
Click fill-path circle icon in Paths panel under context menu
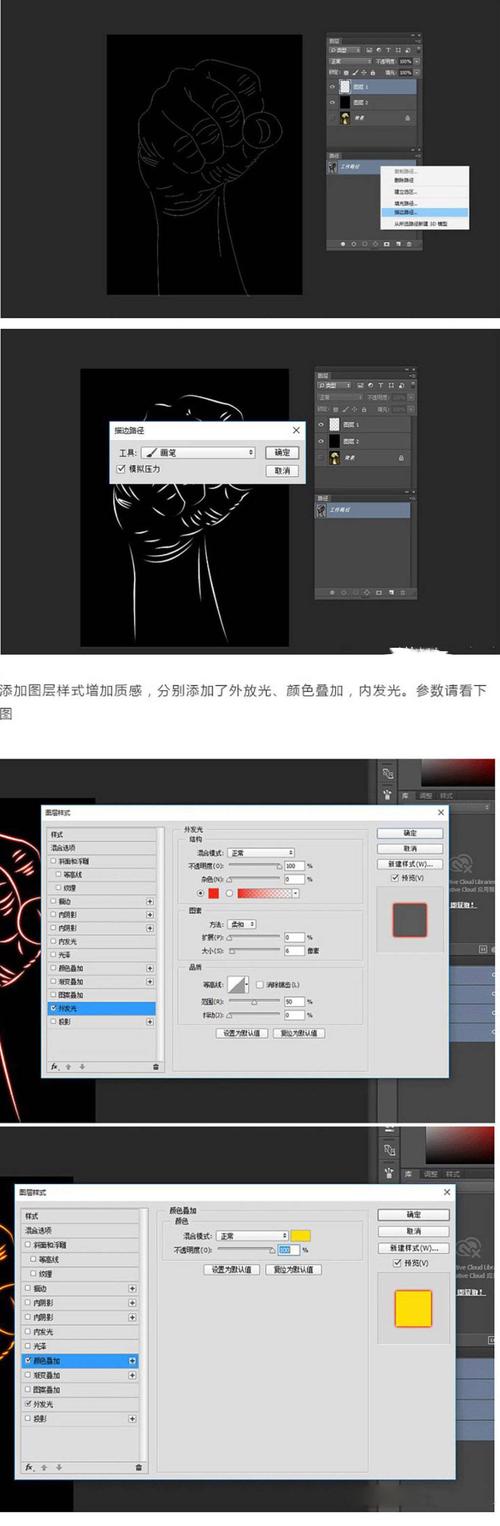pyautogui.click(x=344, y=243)
